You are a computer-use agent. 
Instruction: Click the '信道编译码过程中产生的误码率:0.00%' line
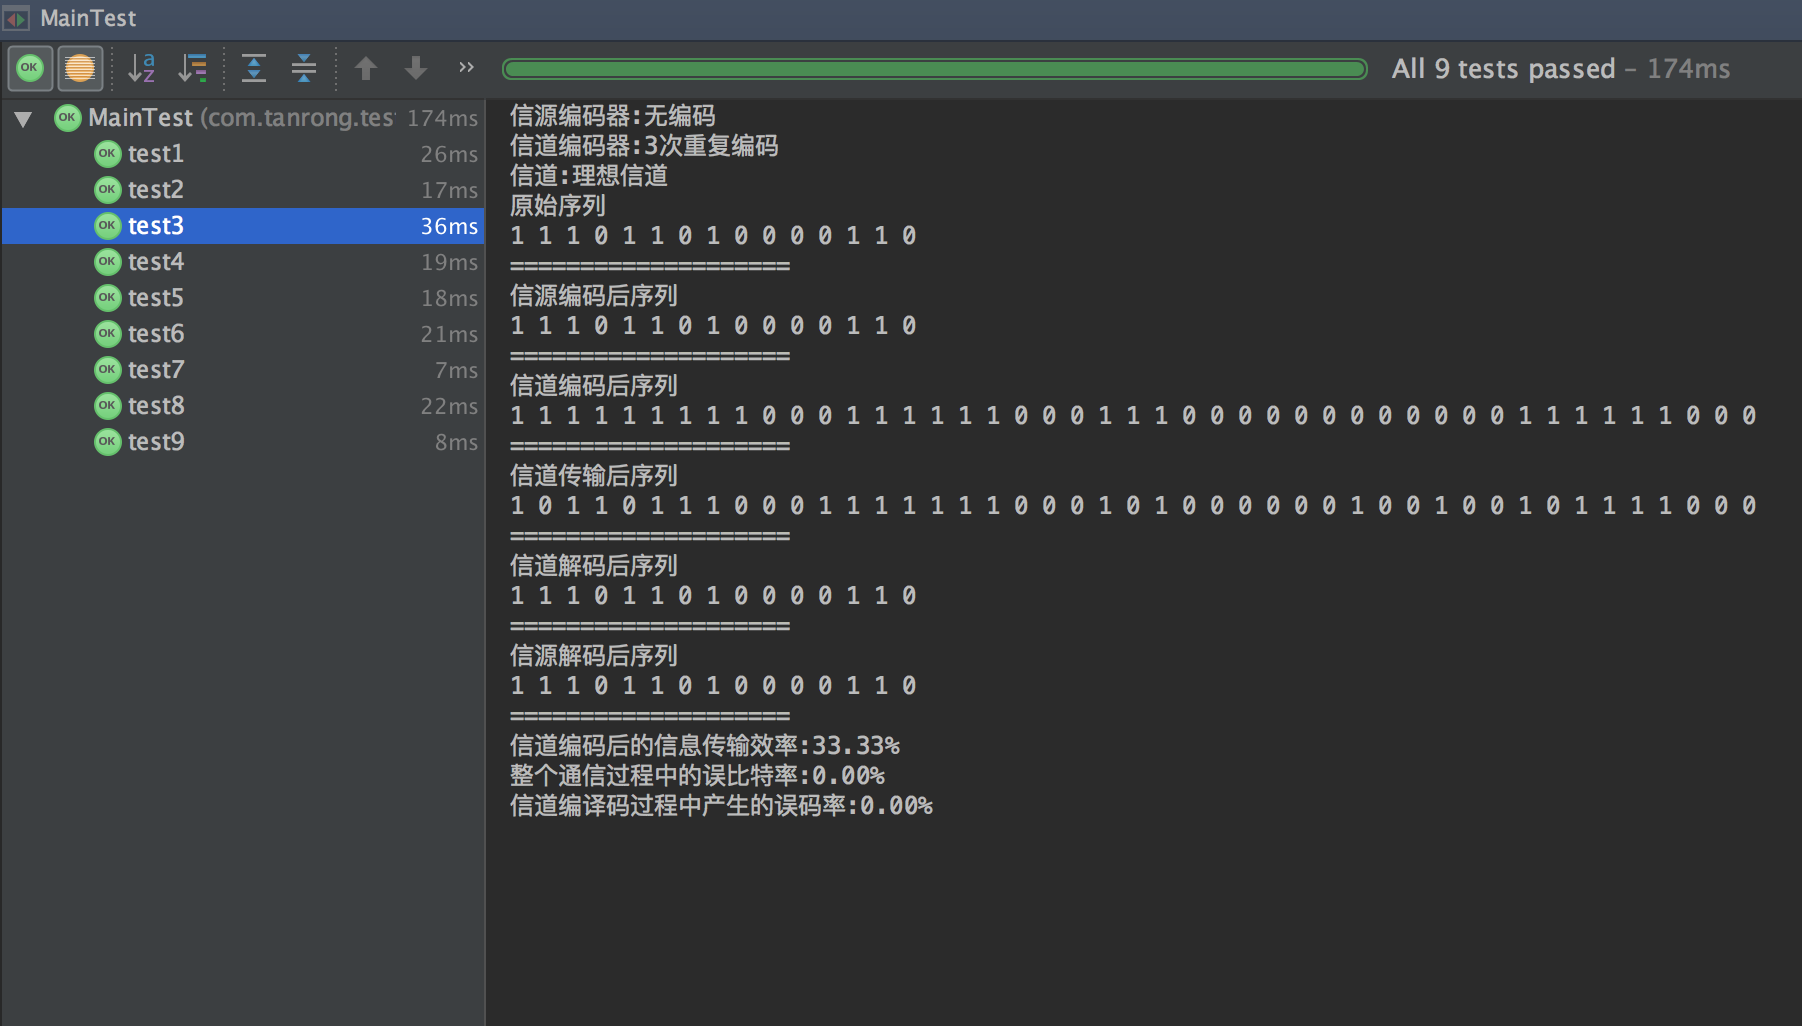pyautogui.click(x=721, y=806)
